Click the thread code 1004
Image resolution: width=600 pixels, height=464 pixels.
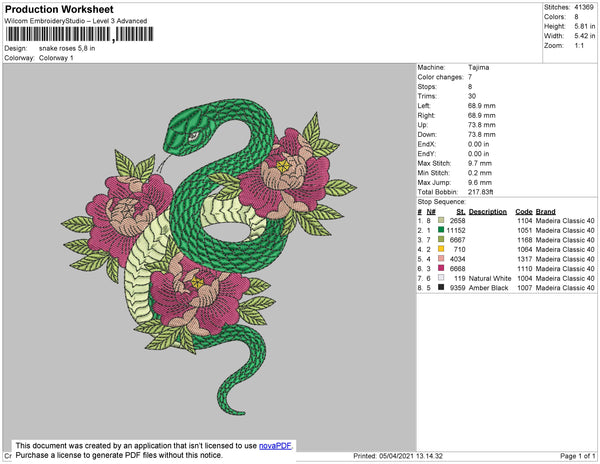525,278
